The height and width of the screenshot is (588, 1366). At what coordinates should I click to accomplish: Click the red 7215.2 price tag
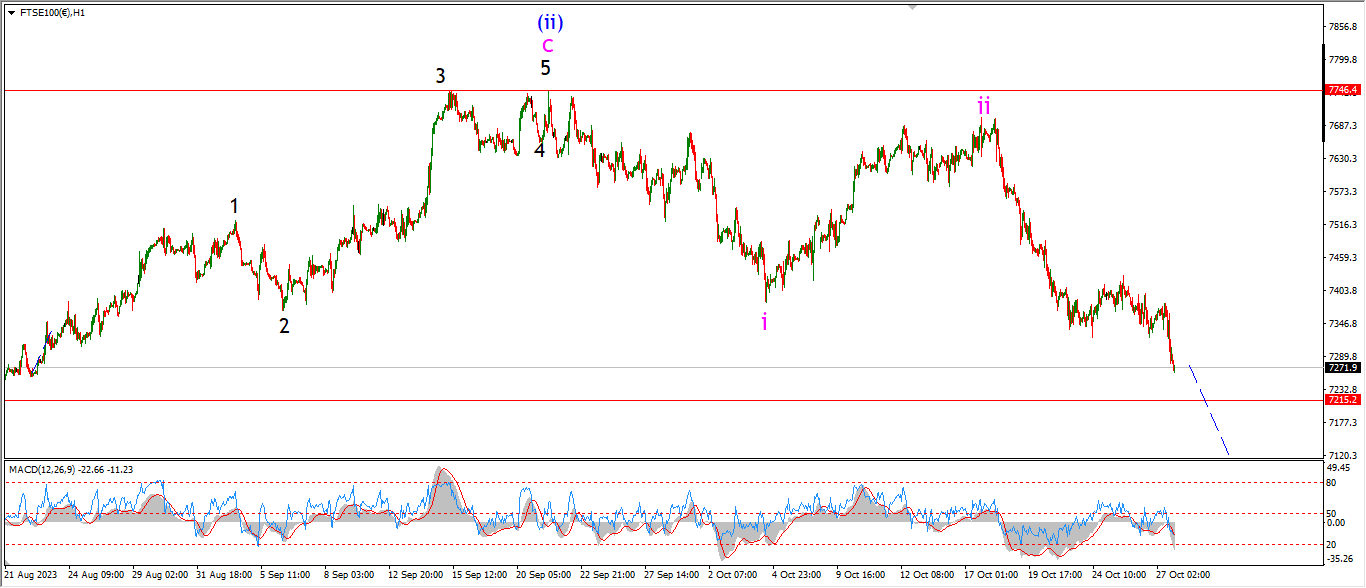pyautogui.click(x=1342, y=400)
